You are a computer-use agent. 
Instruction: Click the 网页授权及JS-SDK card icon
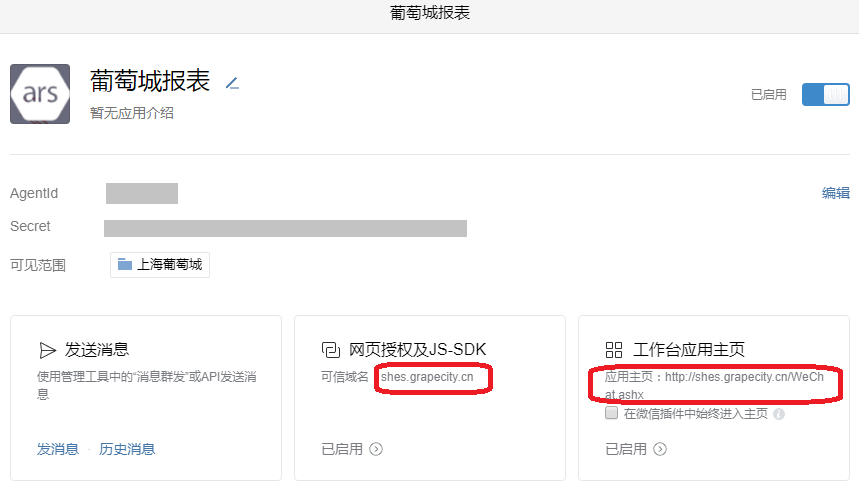coord(330,350)
